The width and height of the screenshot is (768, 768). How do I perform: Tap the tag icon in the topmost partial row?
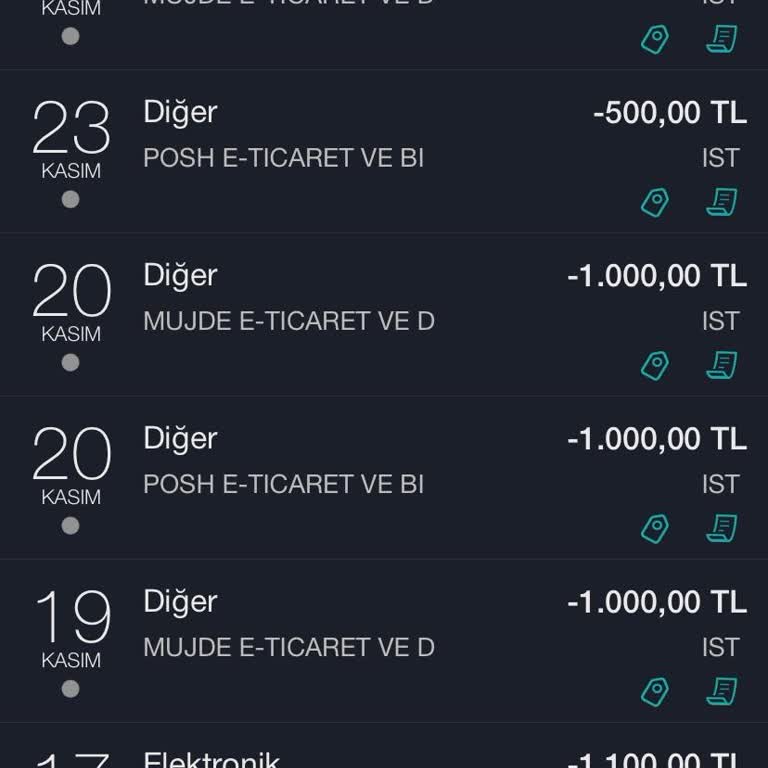[655, 40]
